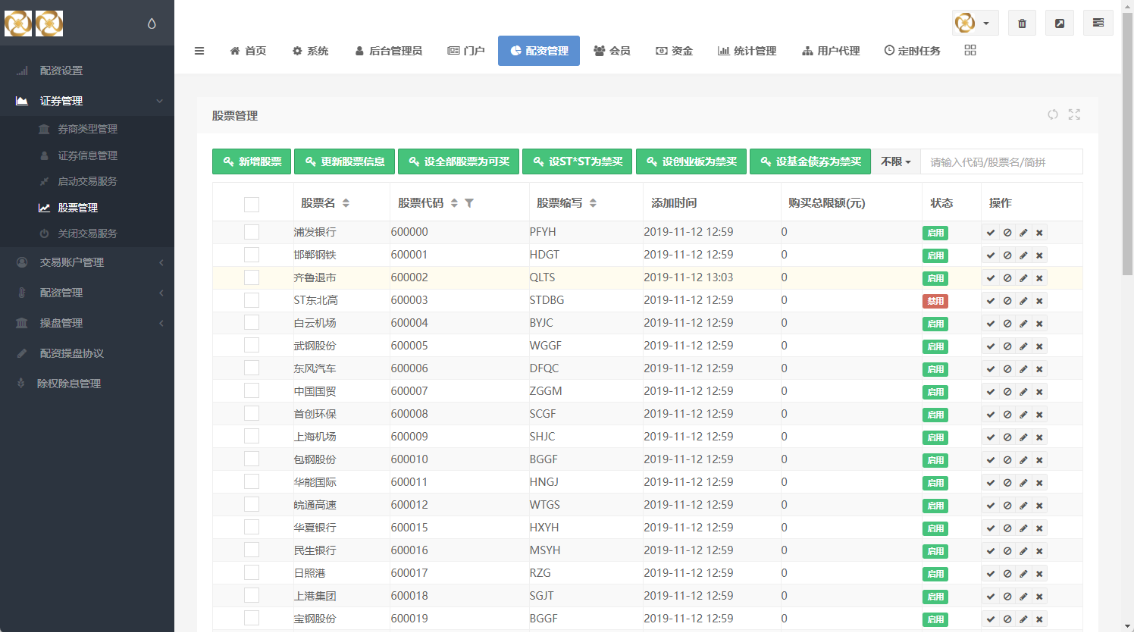Image resolution: width=1134 pixels, height=632 pixels.
Task: Click the water drop theme icon
Action: coord(151,23)
